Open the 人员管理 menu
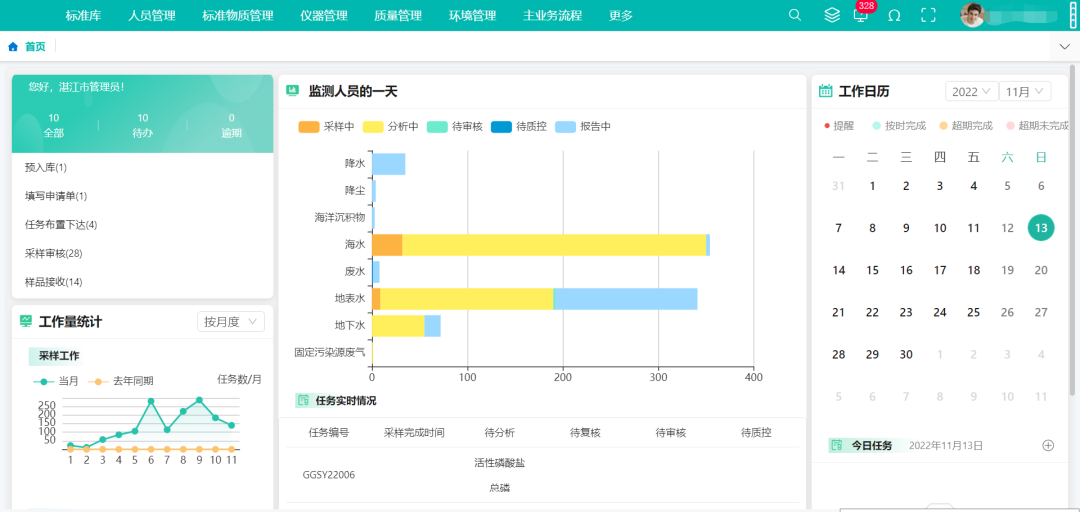This screenshot has width=1080, height=512. (151, 16)
